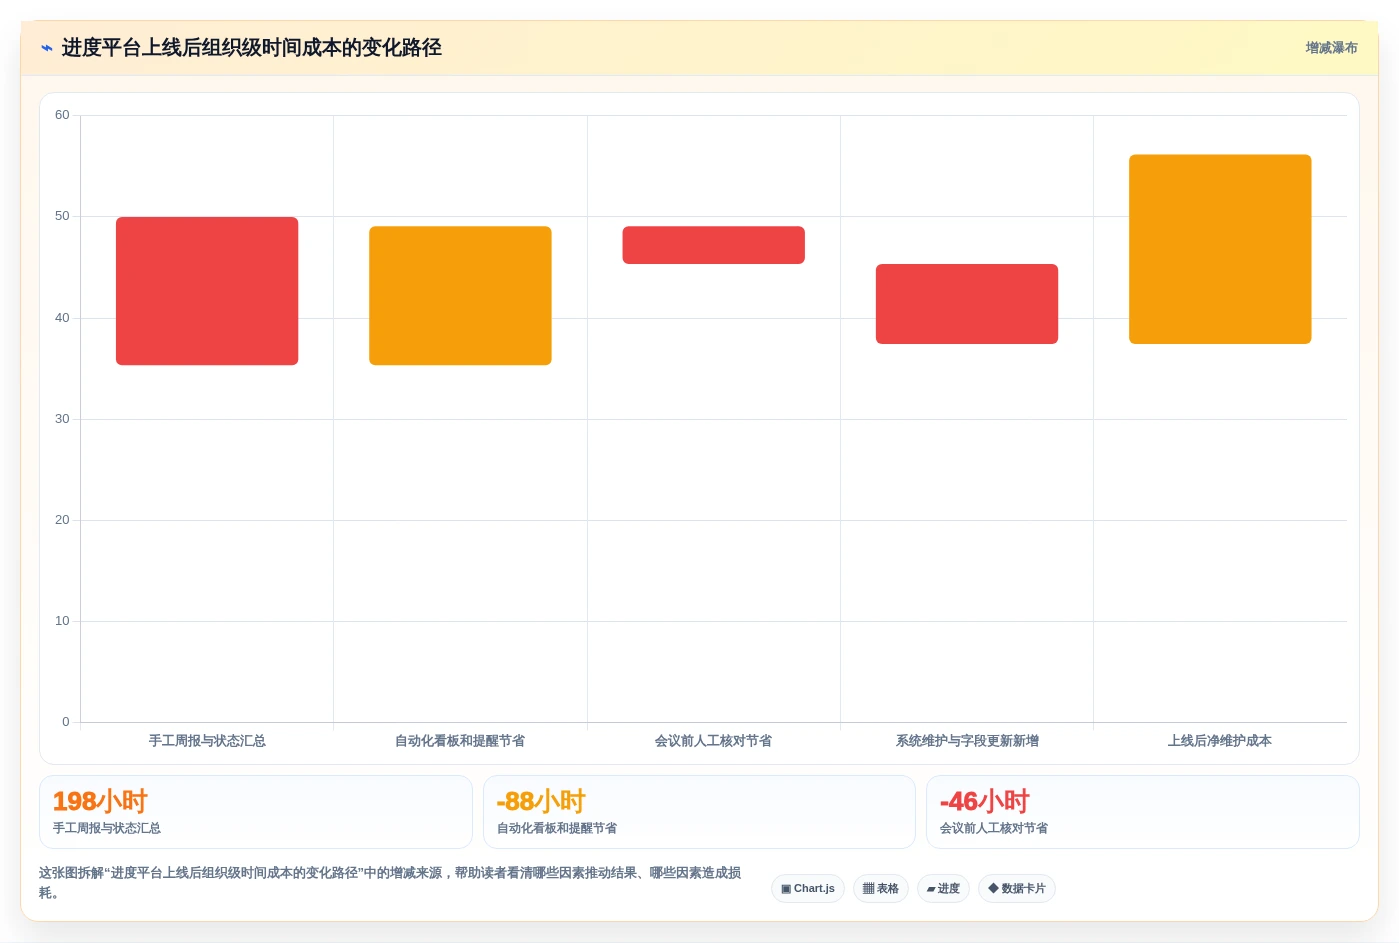Viewport: 1399px width, 943px height.
Task: Click the lightning icon beside the chart title
Action: point(47,48)
